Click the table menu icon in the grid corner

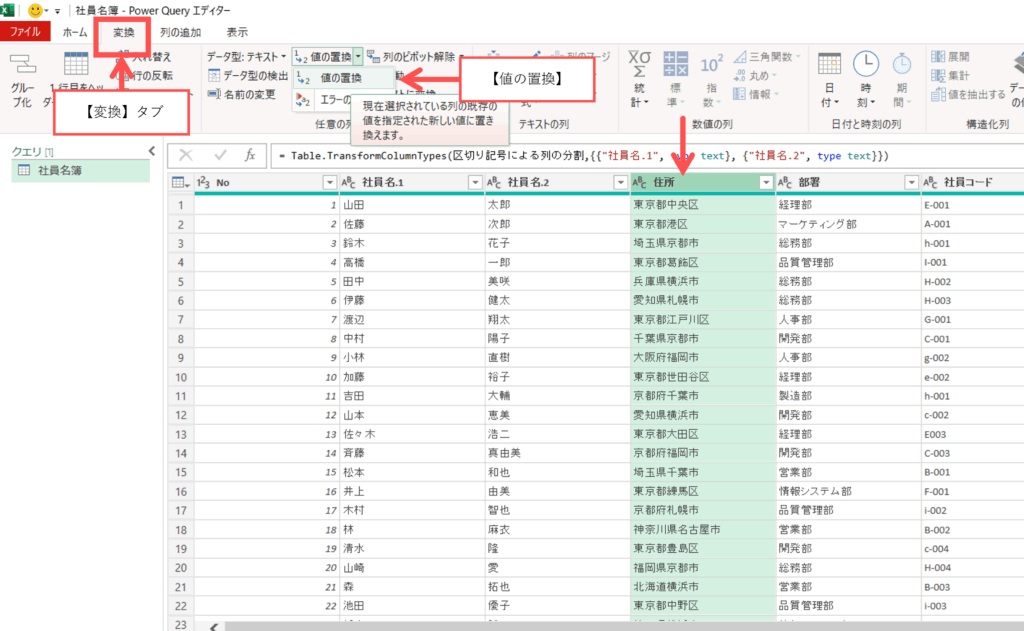[x=179, y=182]
